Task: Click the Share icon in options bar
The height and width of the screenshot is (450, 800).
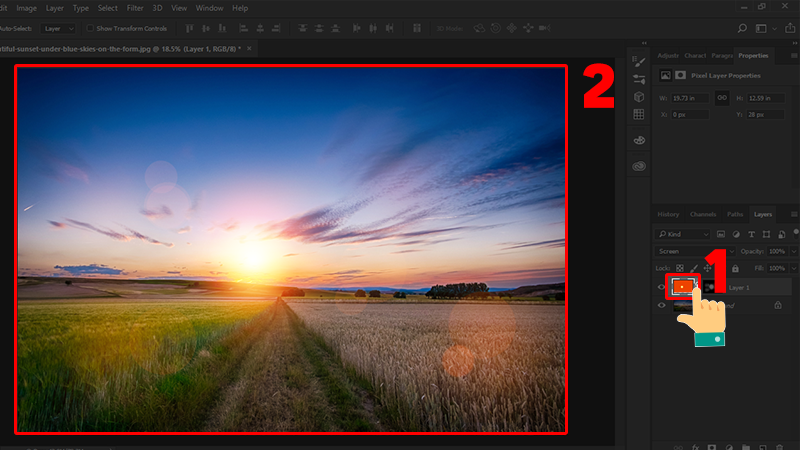Action: pyautogui.click(x=790, y=29)
